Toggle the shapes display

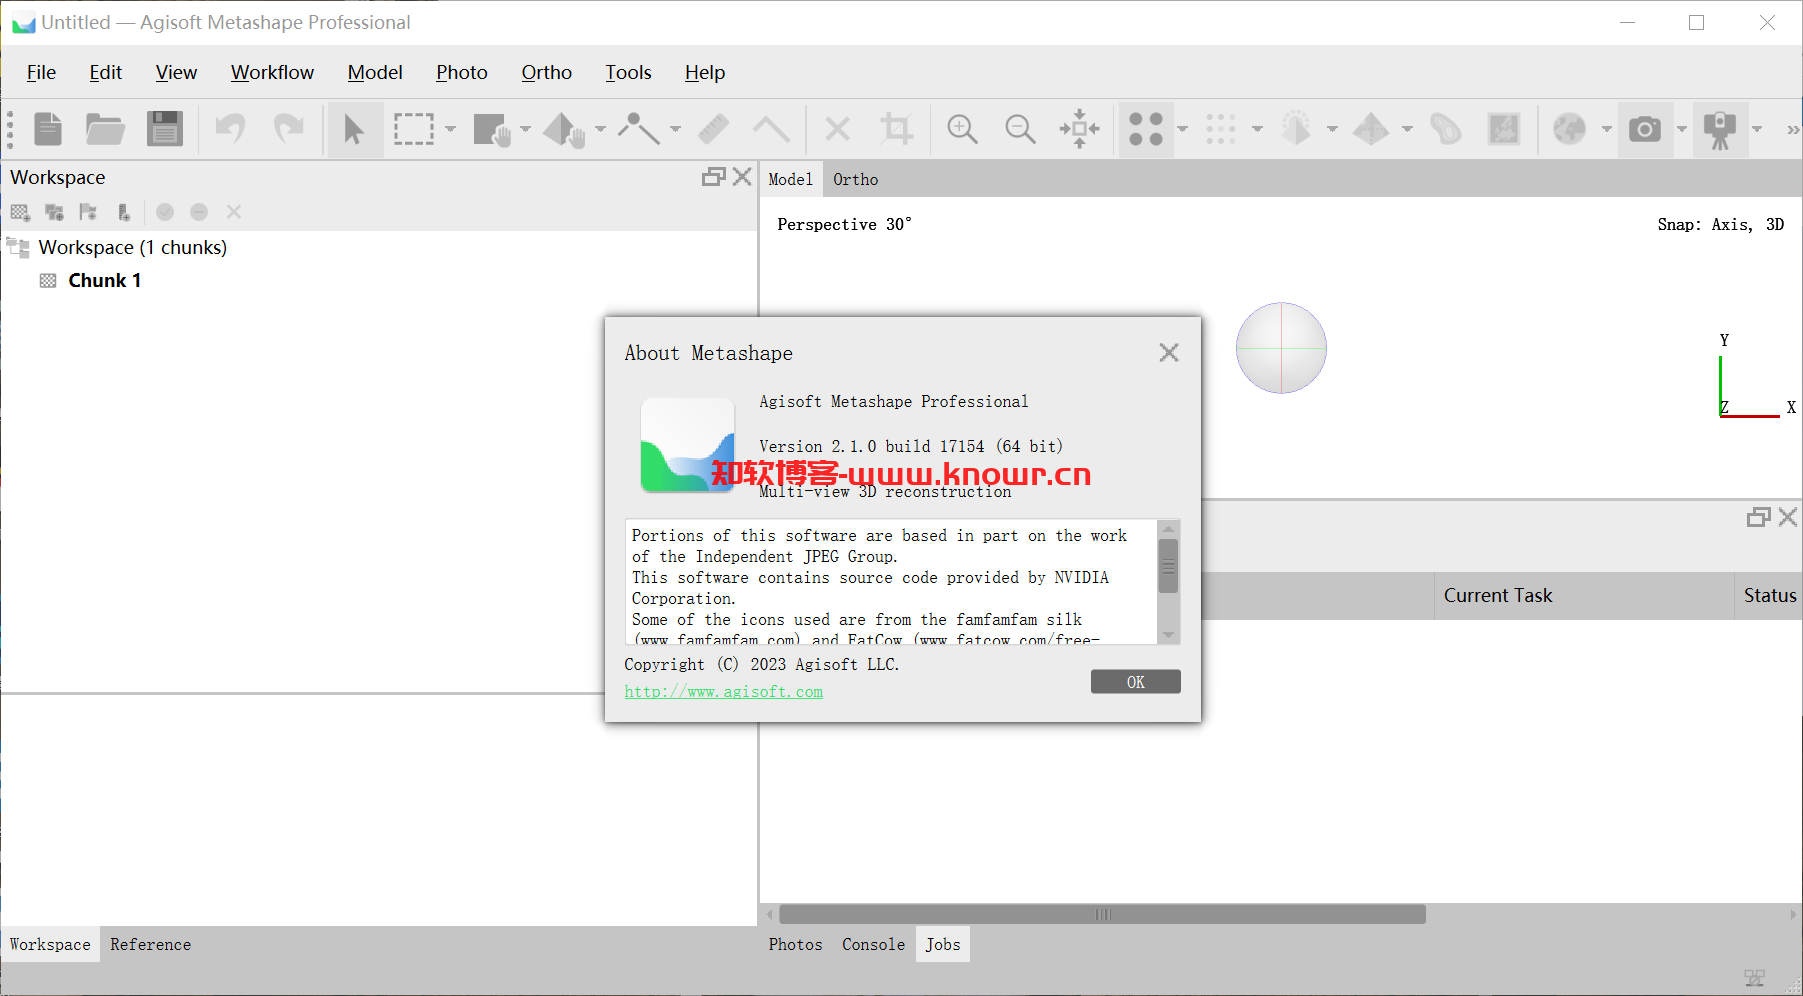1445,129
